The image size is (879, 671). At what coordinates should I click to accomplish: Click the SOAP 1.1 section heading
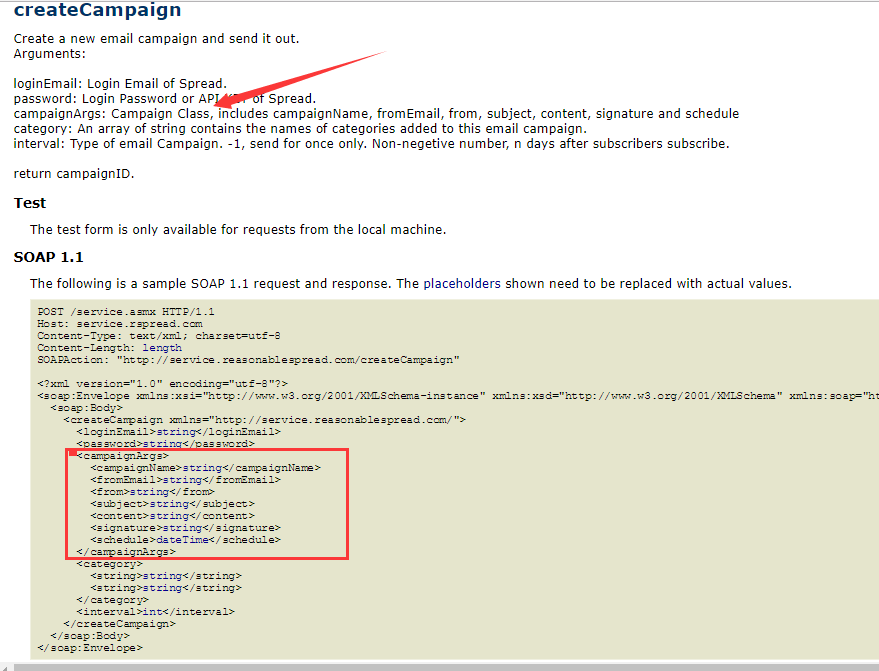49,257
